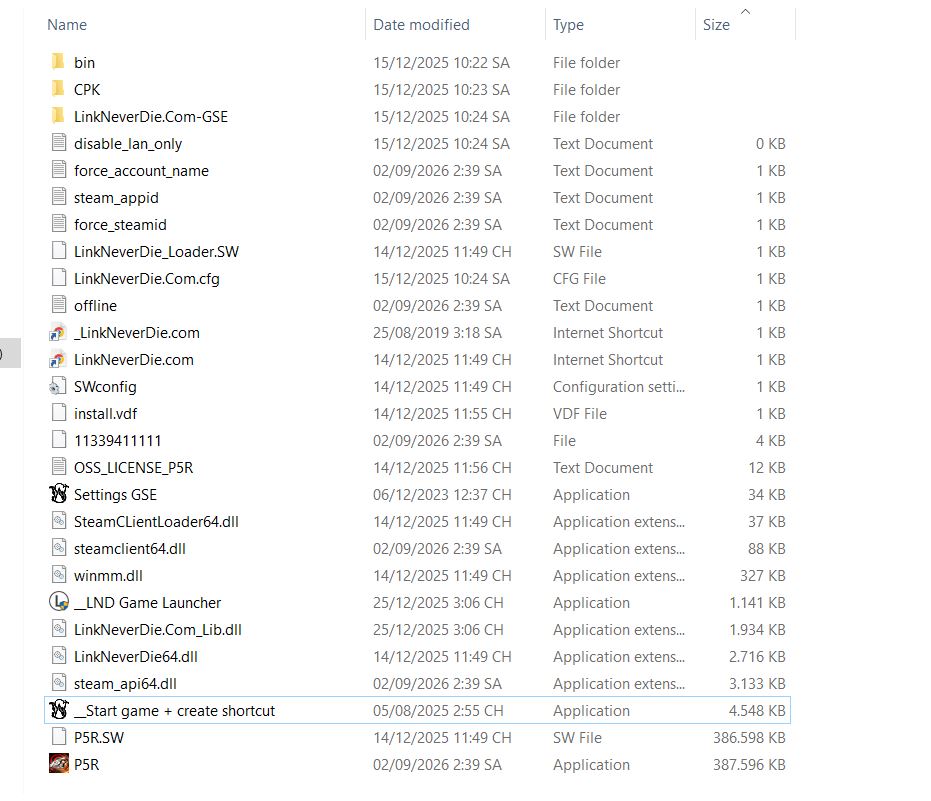Select the install.vdf file icon

tap(58, 413)
